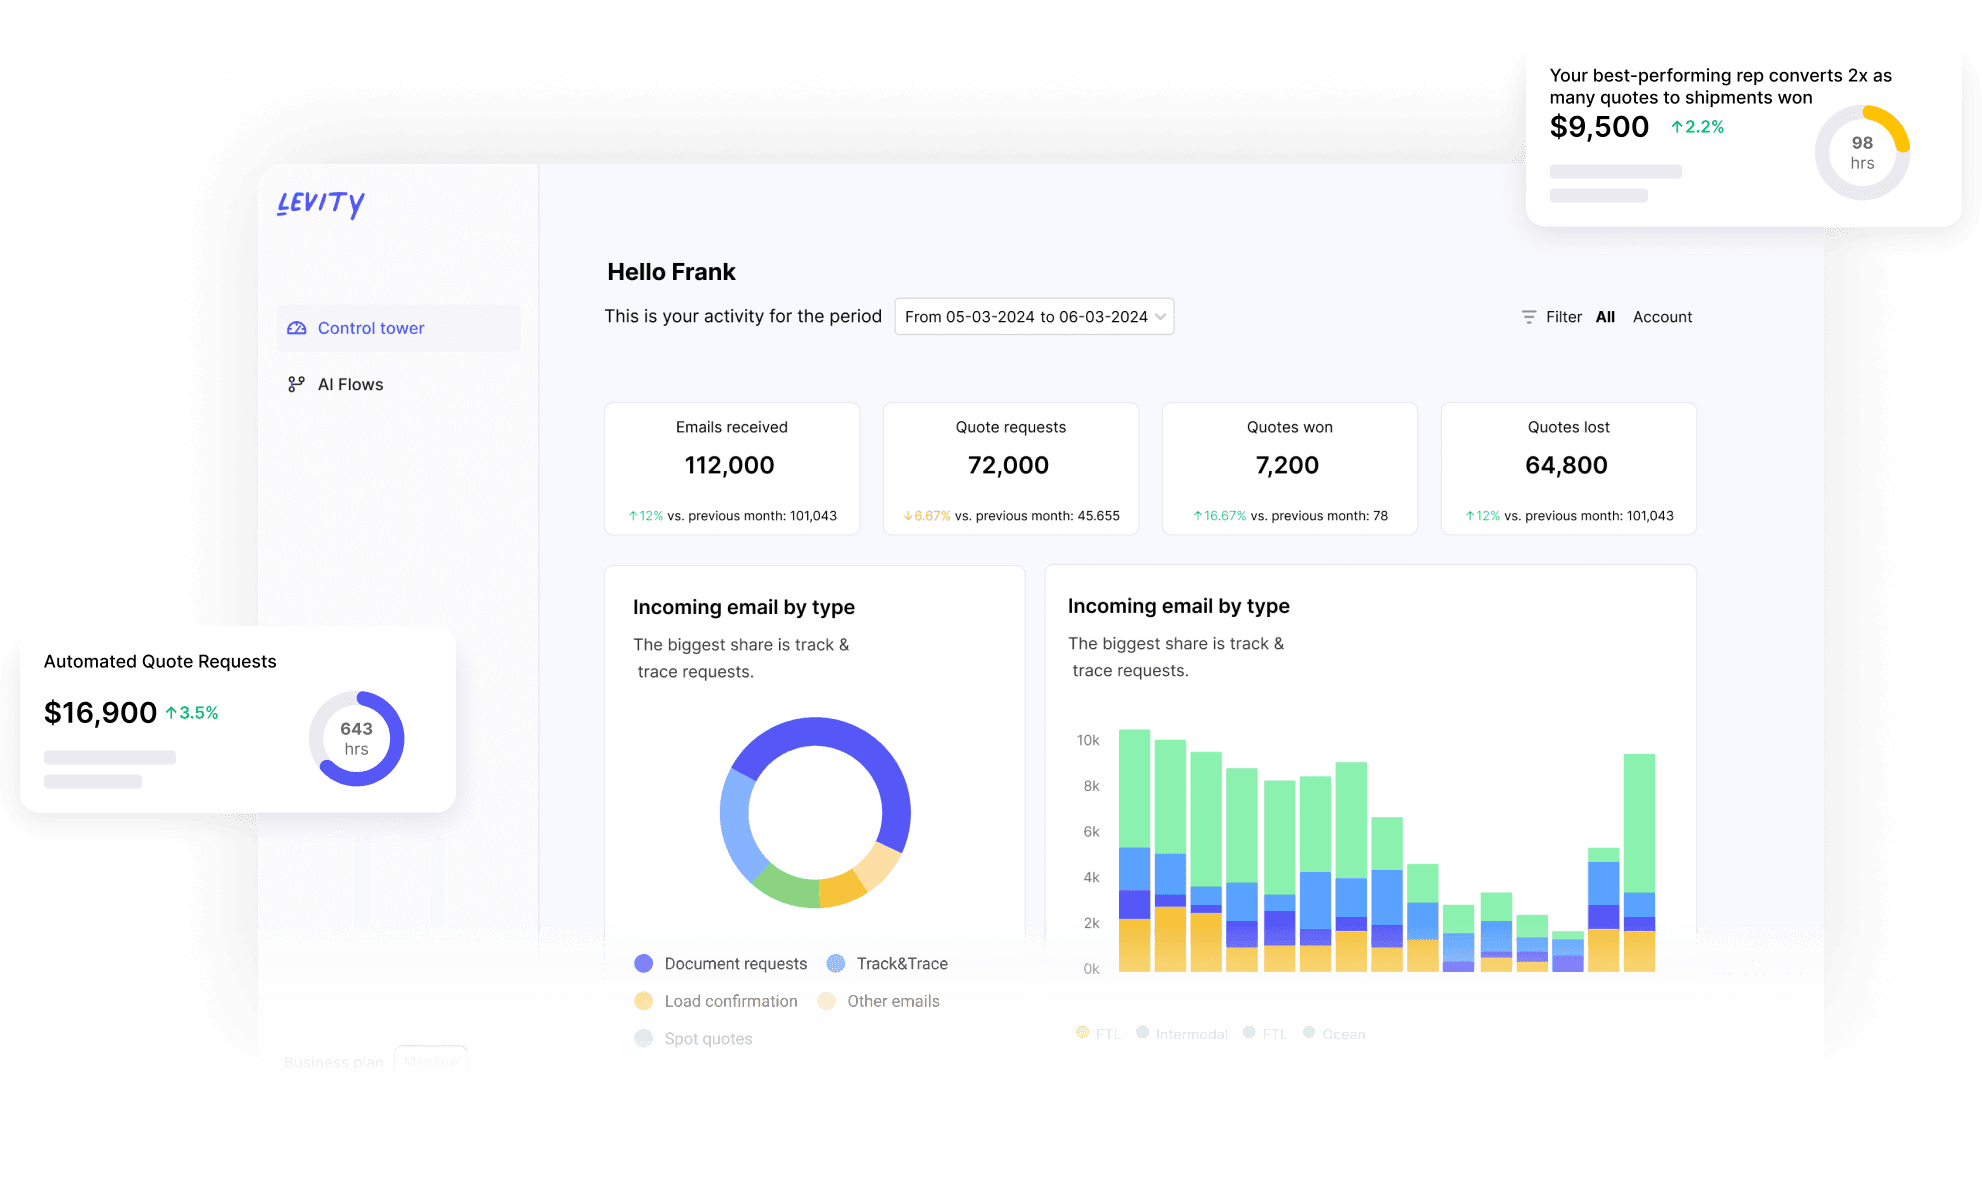
Task: Click the Filter lines icon
Action: tap(1528, 317)
